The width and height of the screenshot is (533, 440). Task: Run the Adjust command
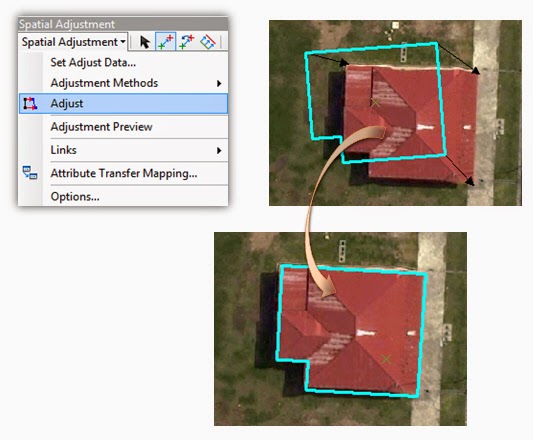click(x=123, y=104)
